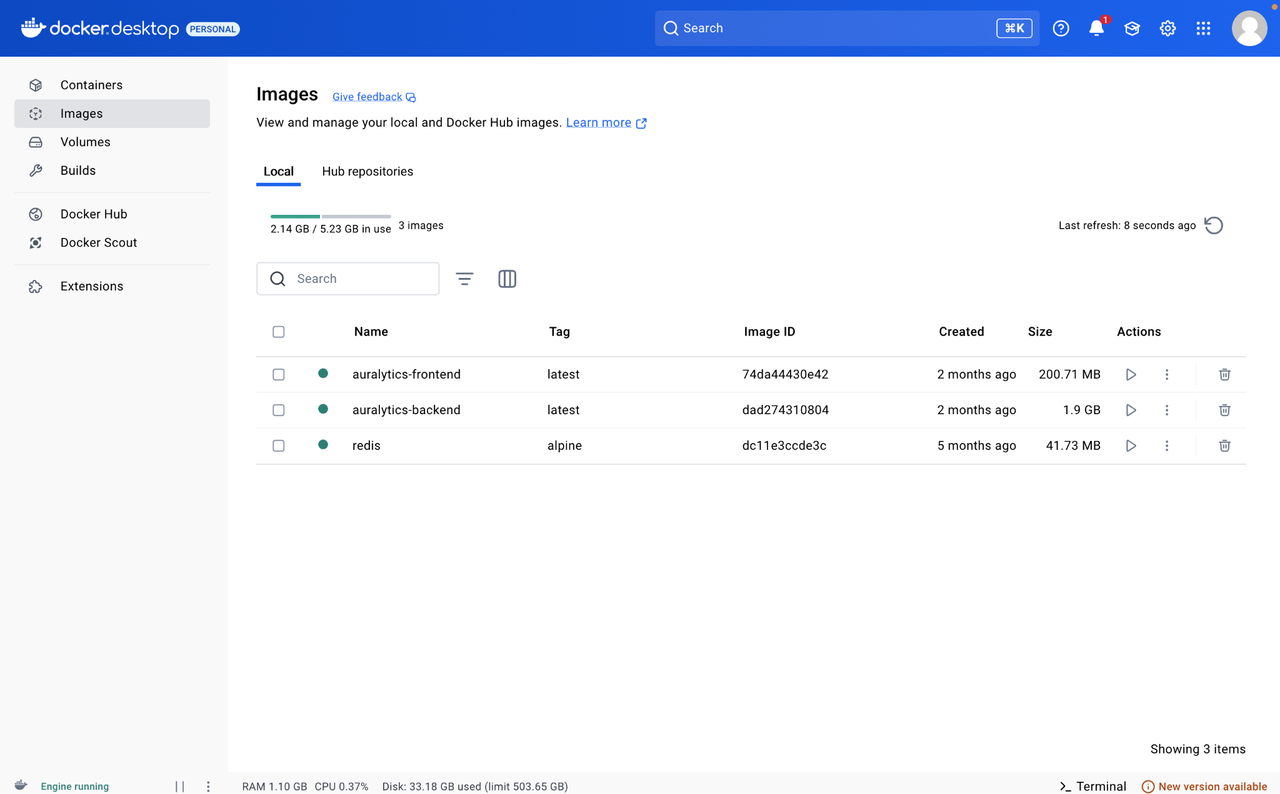Follow the Learn more link
1280x794 pixels.
coord(606,123)
